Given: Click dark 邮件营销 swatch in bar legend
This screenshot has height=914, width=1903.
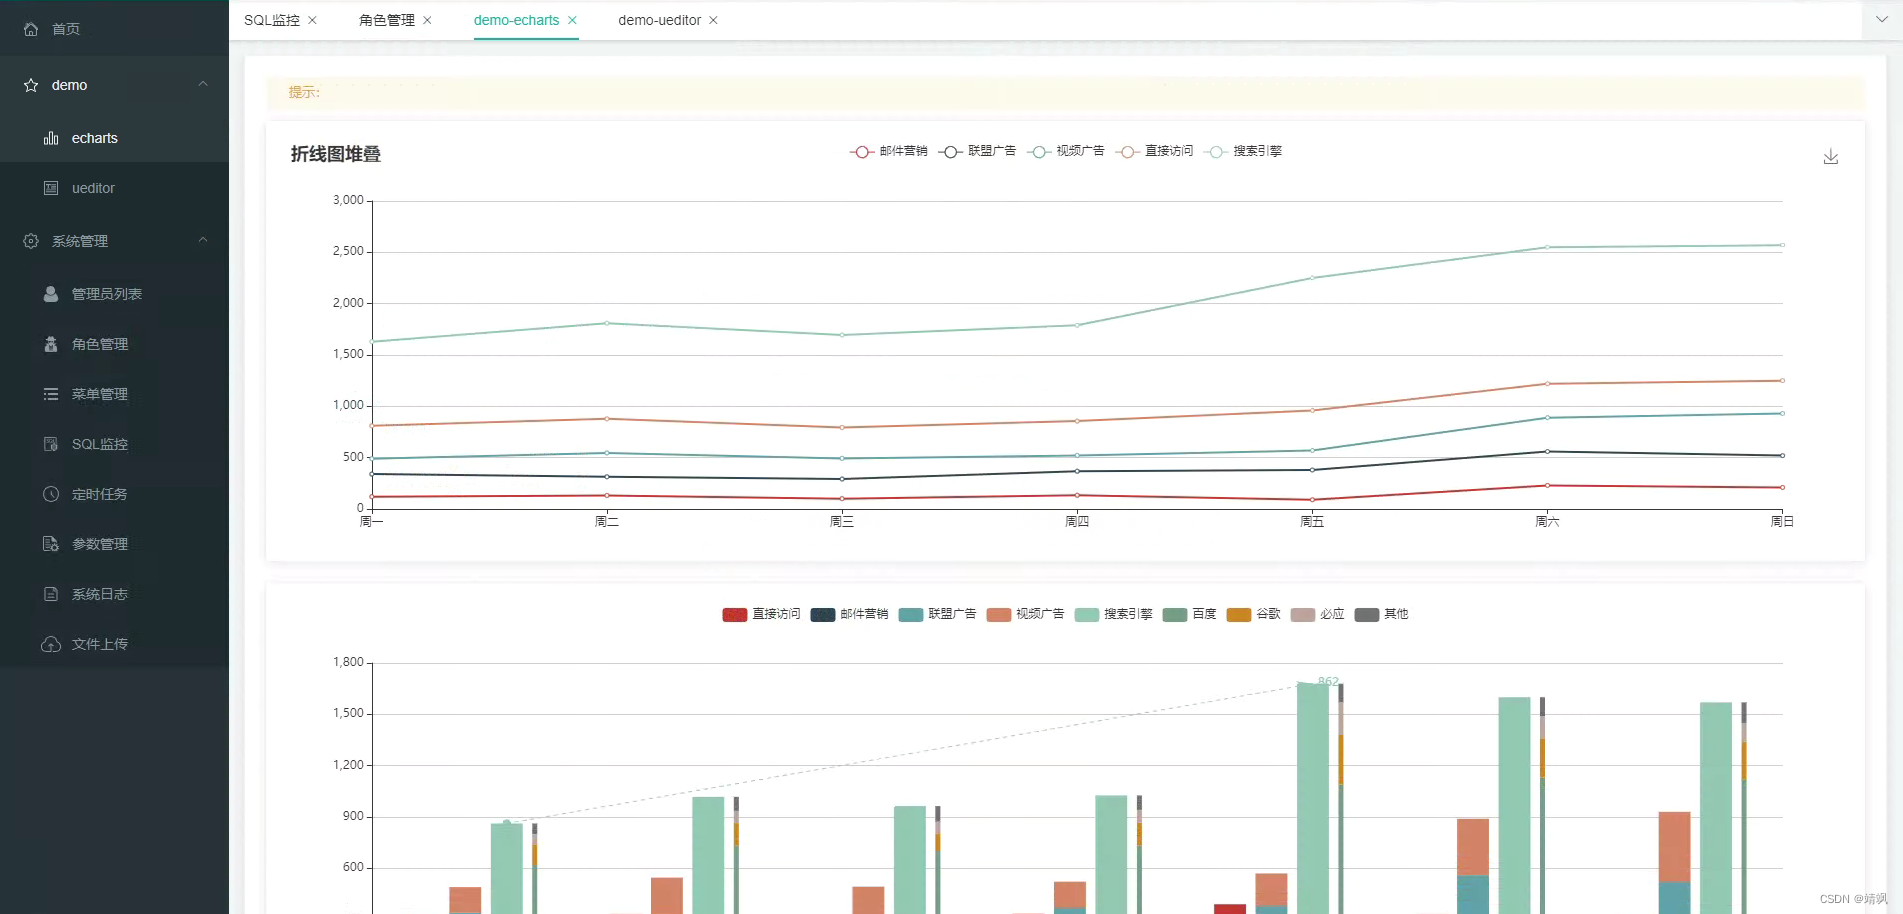Looking at the screenshot, I should point(823,614).
